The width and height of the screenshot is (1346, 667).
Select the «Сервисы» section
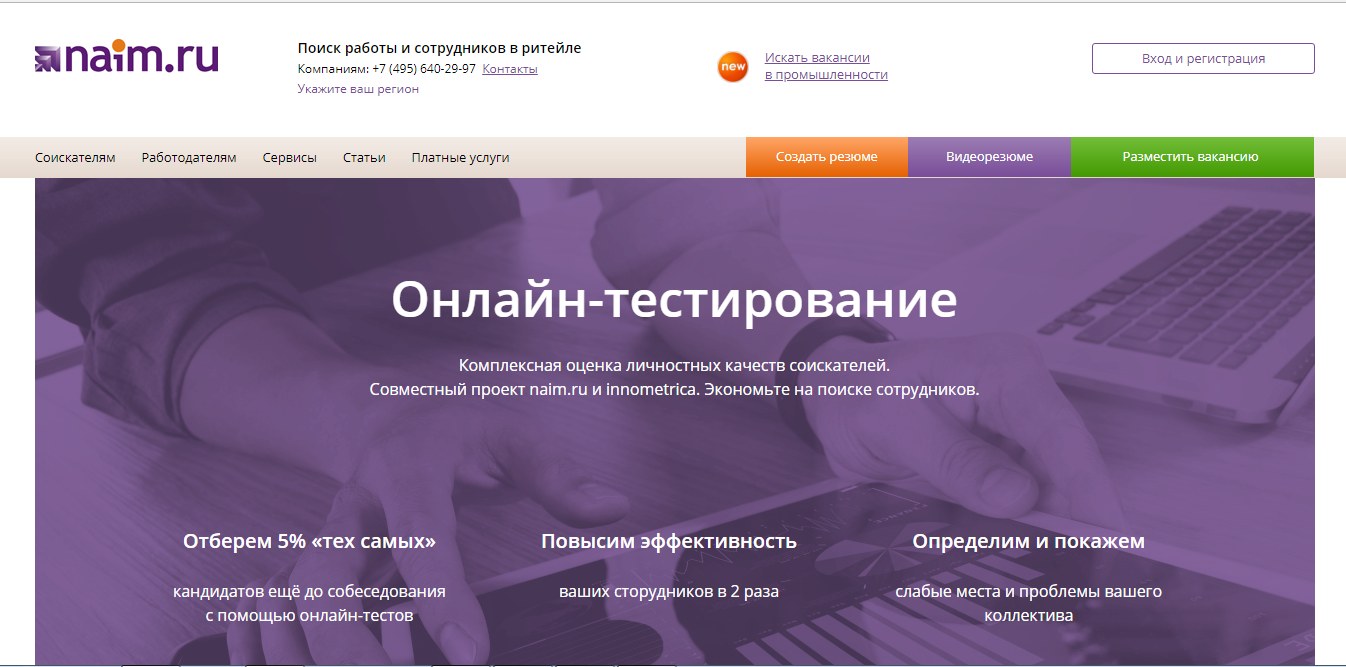tap(289, 157)
